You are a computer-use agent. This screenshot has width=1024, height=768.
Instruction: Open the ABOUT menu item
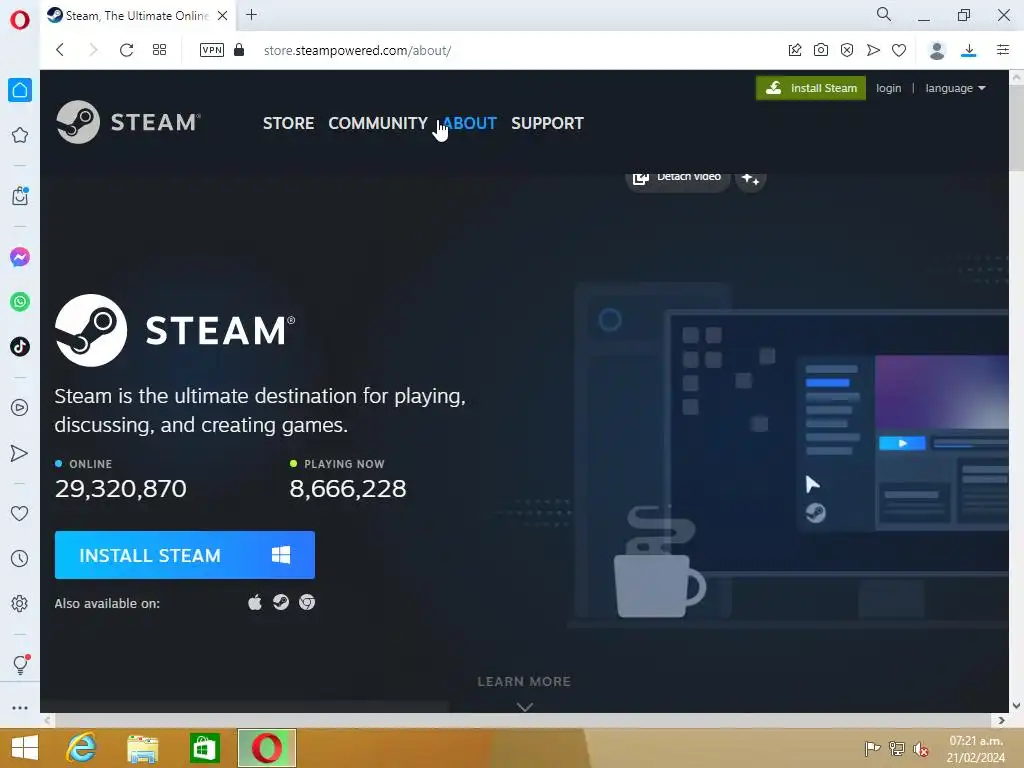point(470,123)
